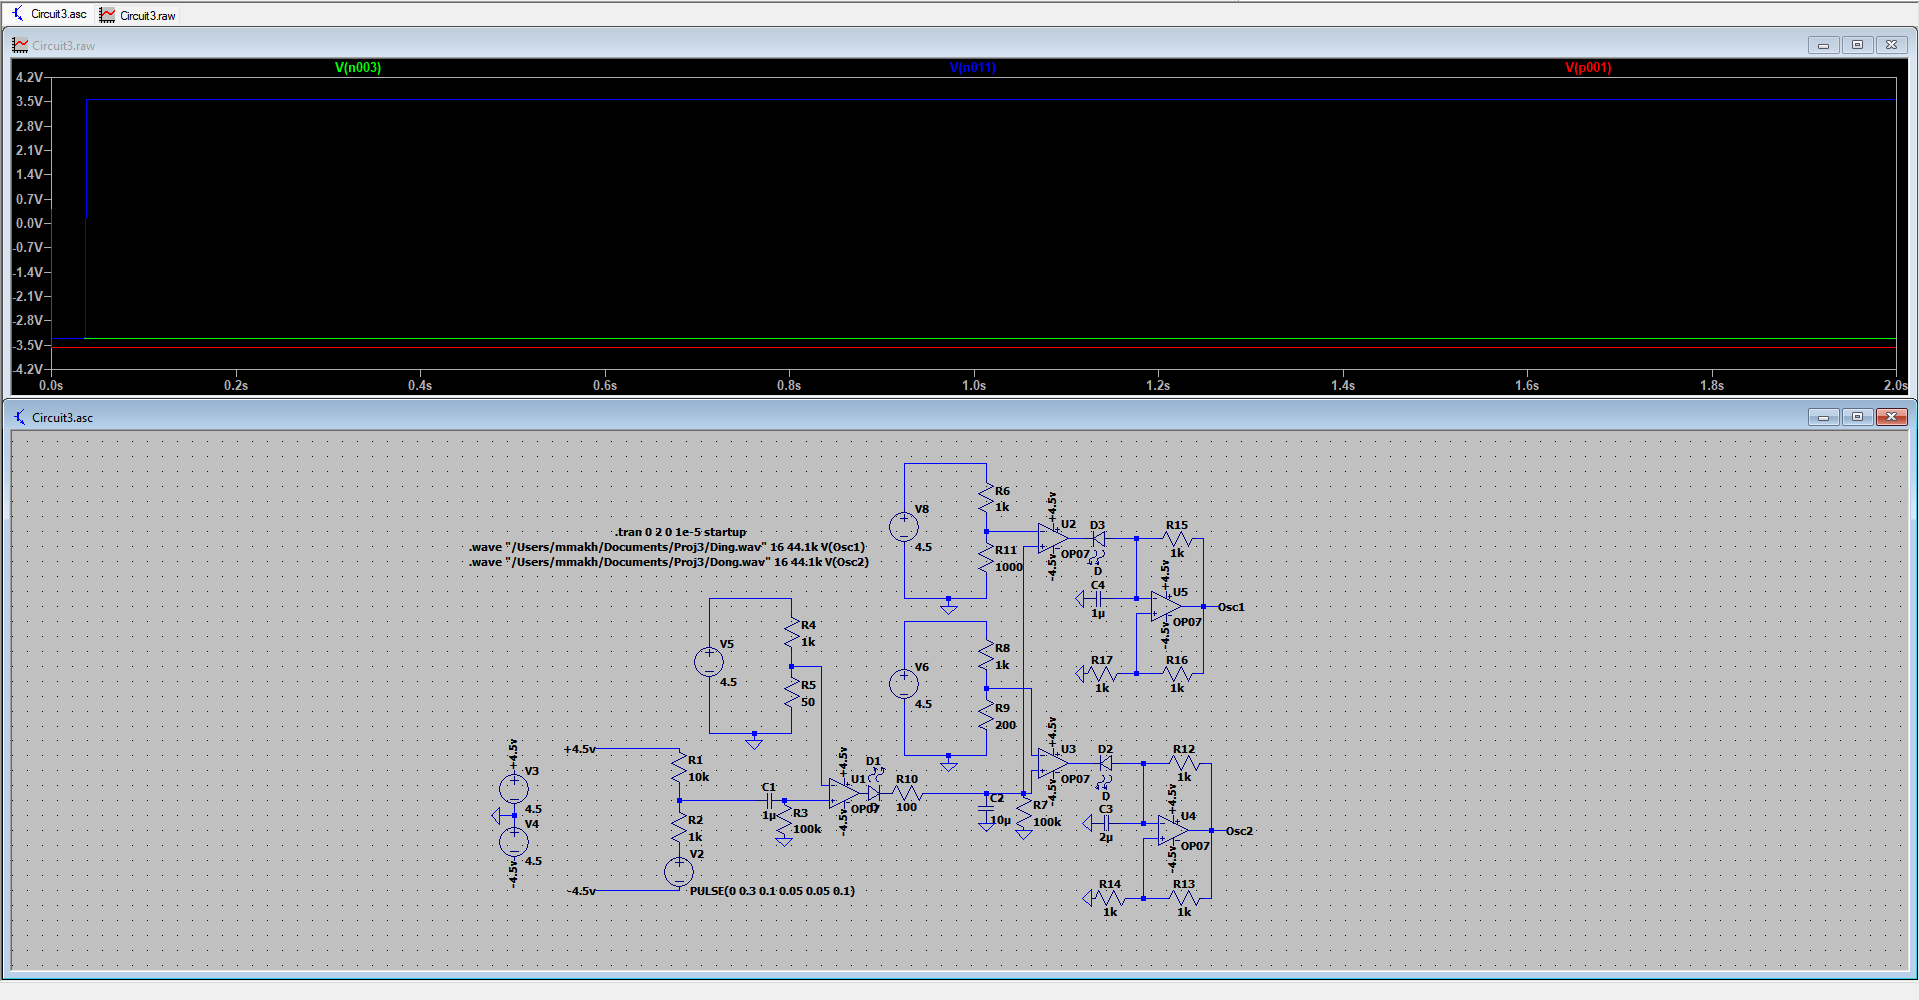Click the .tran simulation directive text
This screenshot has width=1919, height=1000.
point(680,532)
